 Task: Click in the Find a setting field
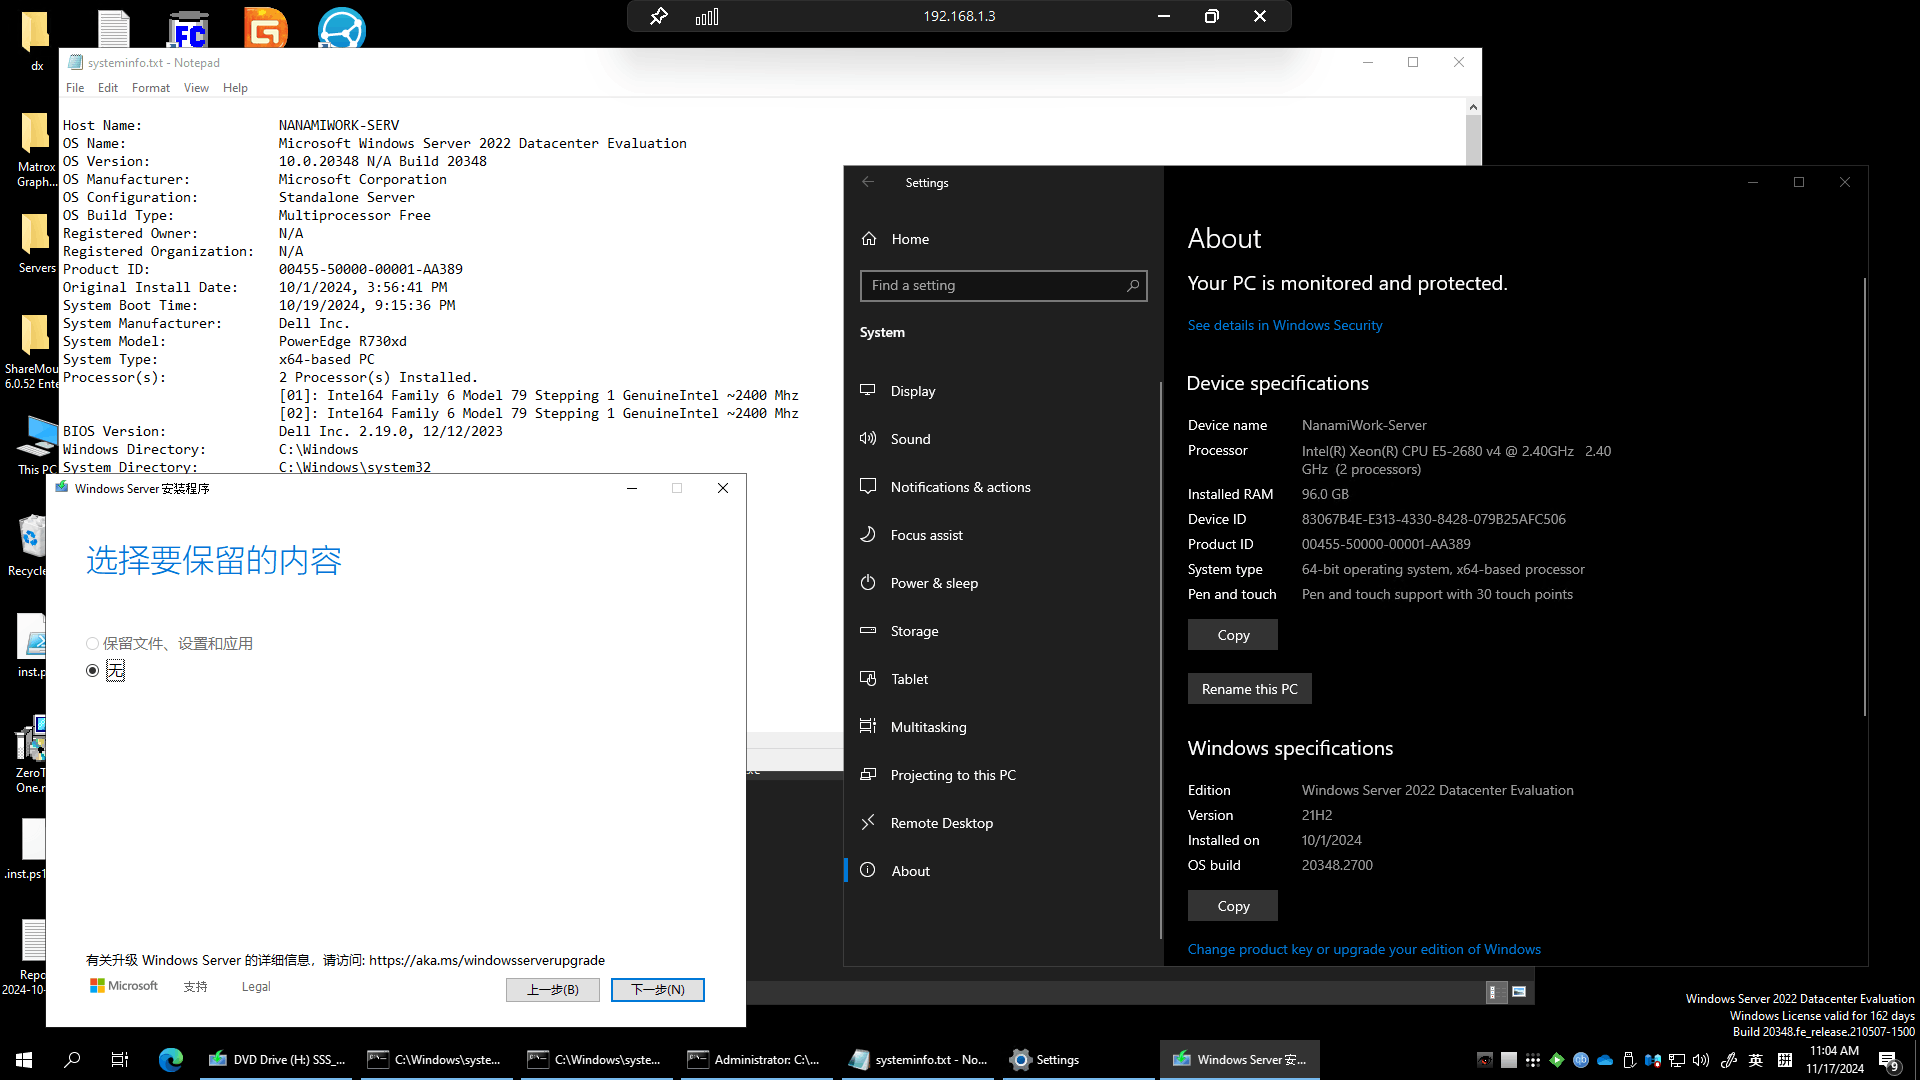990,286
